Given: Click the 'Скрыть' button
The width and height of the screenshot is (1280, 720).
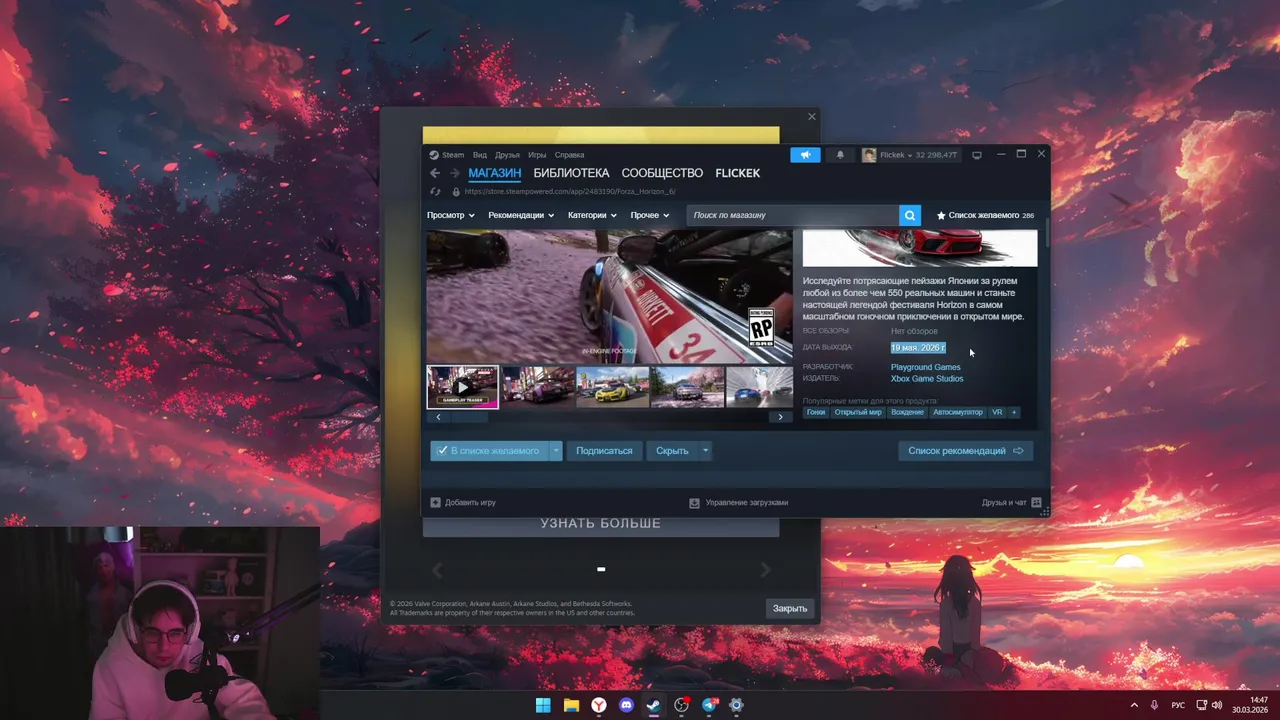Looking at the screenshot, I should pos(672,451).
